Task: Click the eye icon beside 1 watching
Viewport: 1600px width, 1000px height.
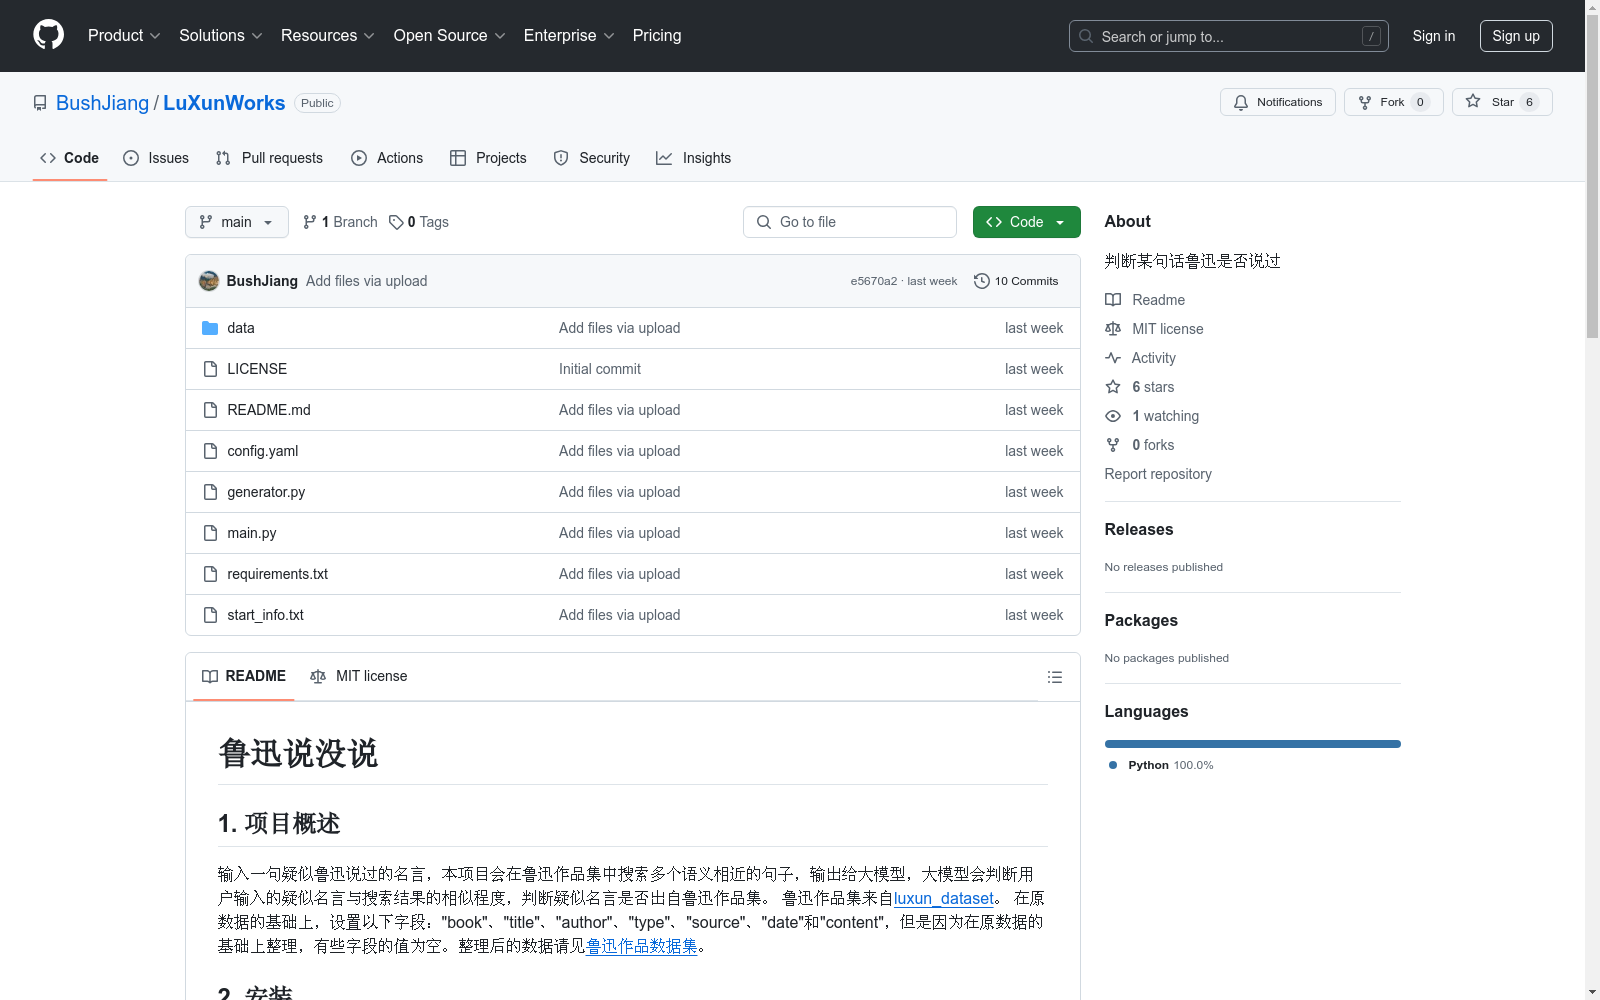Action: coord(1113,416)
